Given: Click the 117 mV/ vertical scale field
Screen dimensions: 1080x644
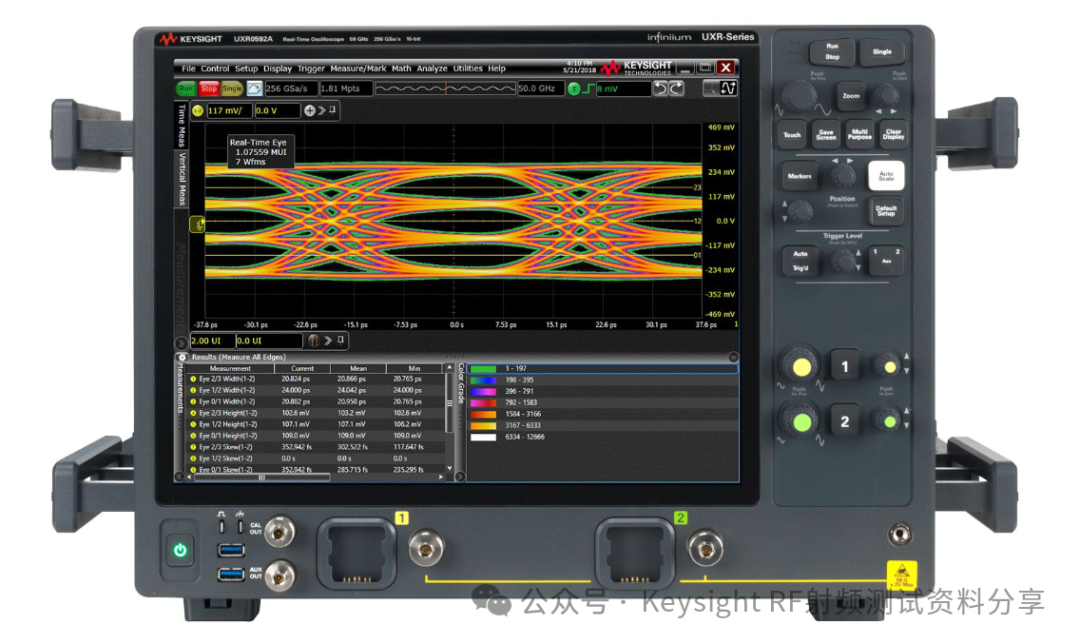Looking at the screenshot, I should tap(228, 111).
